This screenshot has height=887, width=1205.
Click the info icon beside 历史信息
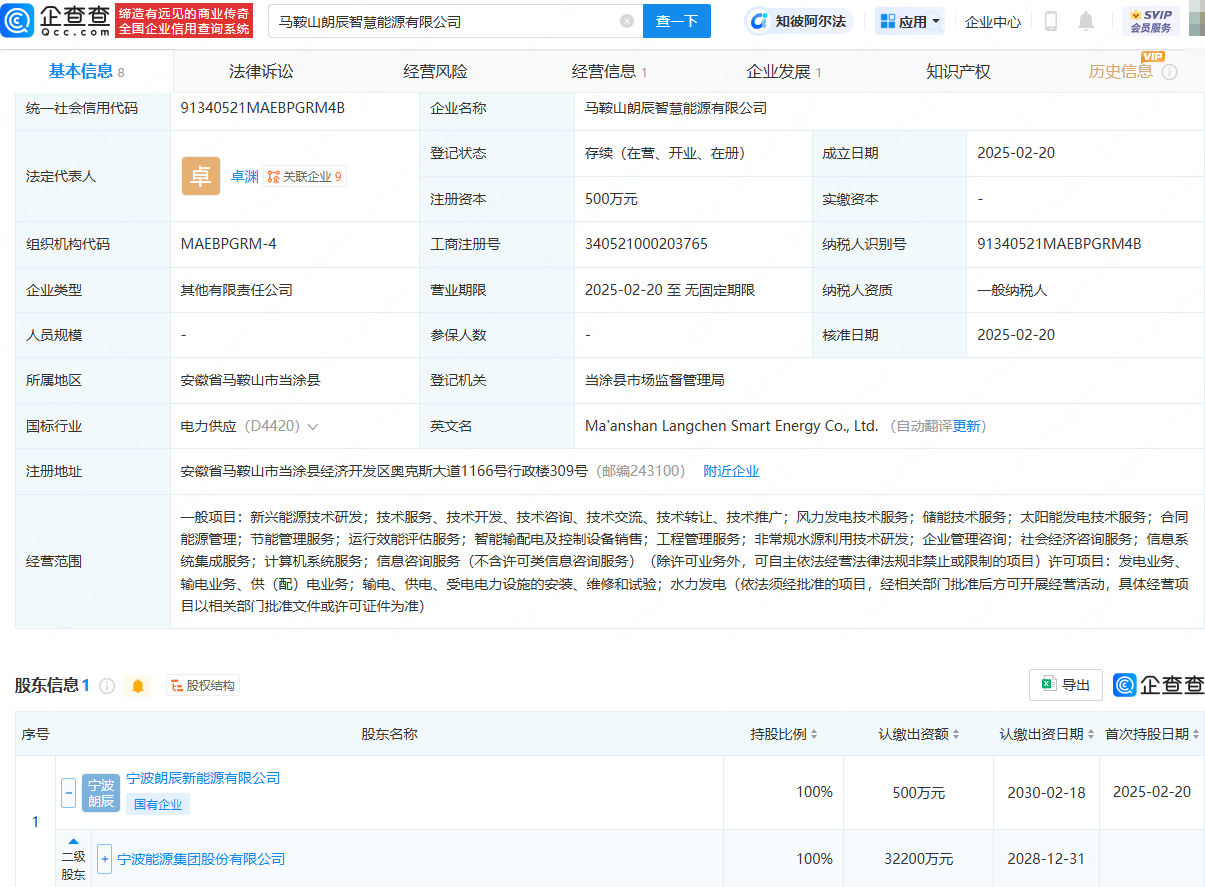point(1170,72)
